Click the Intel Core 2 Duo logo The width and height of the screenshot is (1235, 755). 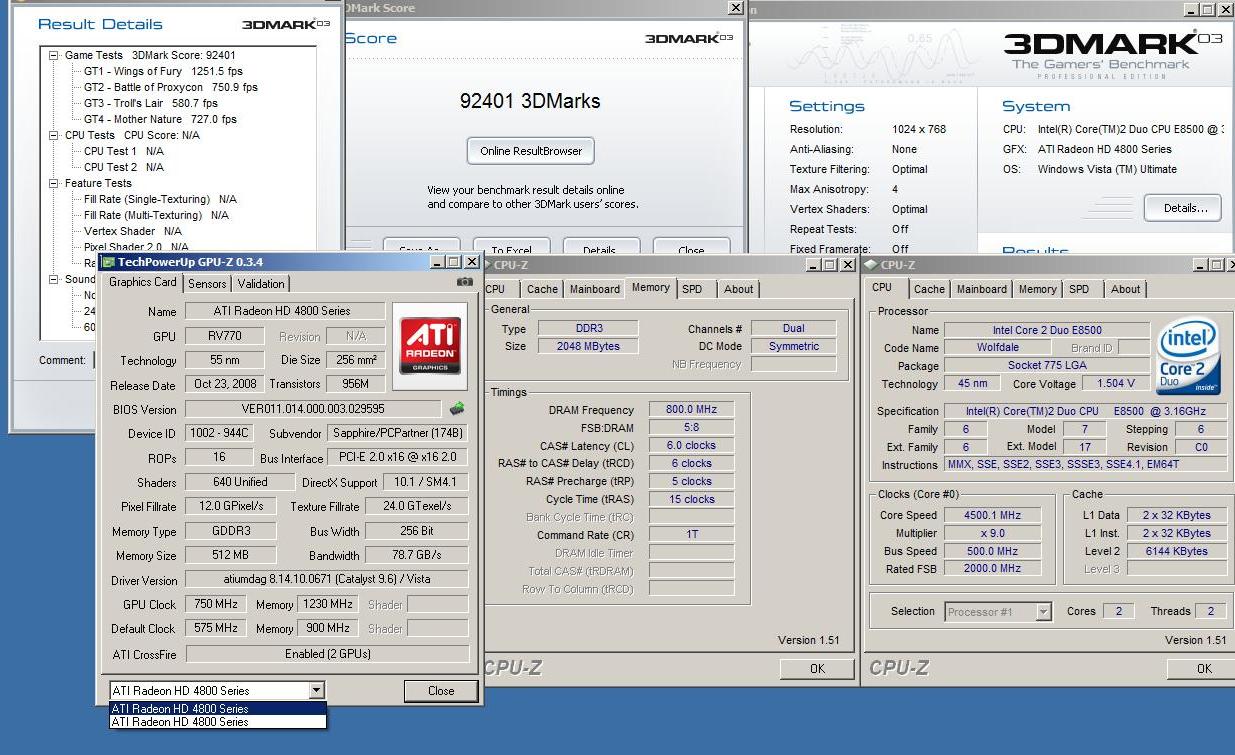point(1188,358)
